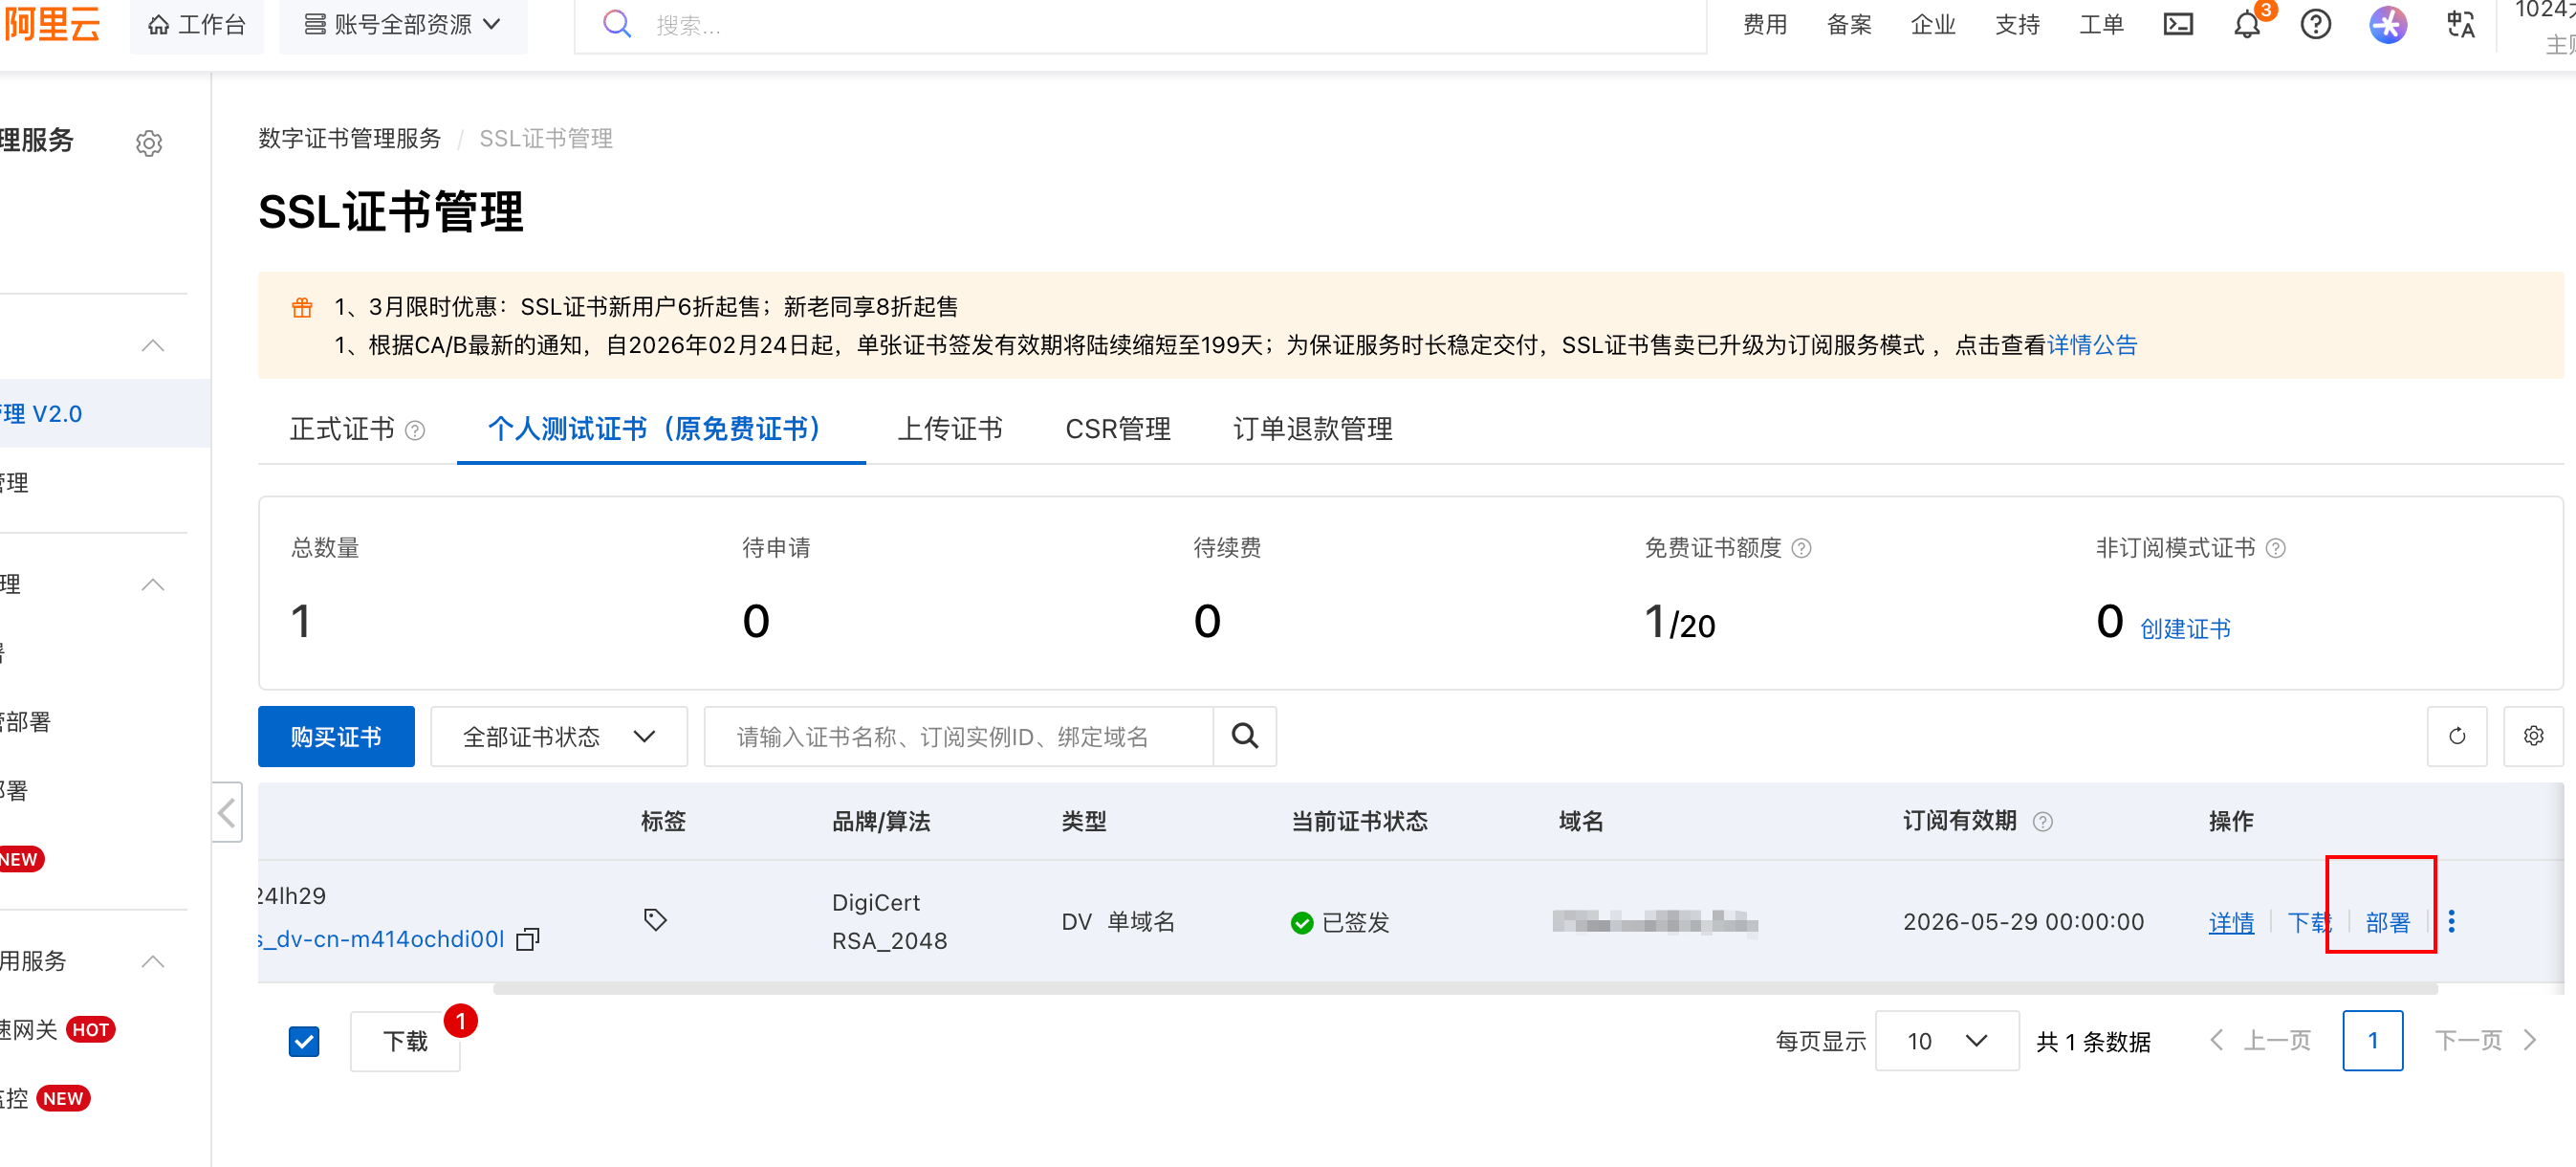
Task: Switch to the 上传证书 tab
Action: pos(949,429)
